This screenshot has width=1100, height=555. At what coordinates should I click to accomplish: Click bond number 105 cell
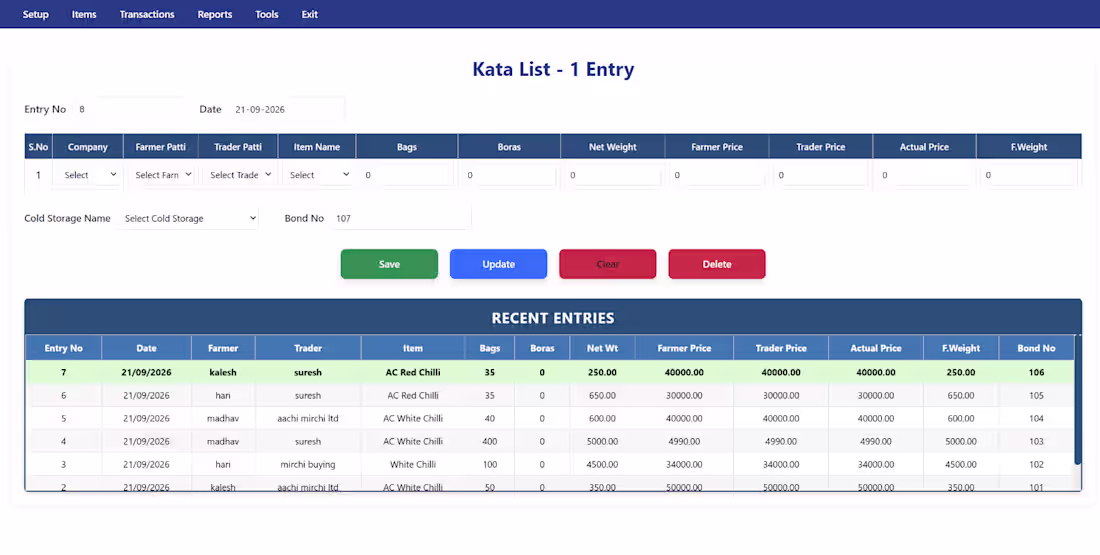tap(1037, 396)
